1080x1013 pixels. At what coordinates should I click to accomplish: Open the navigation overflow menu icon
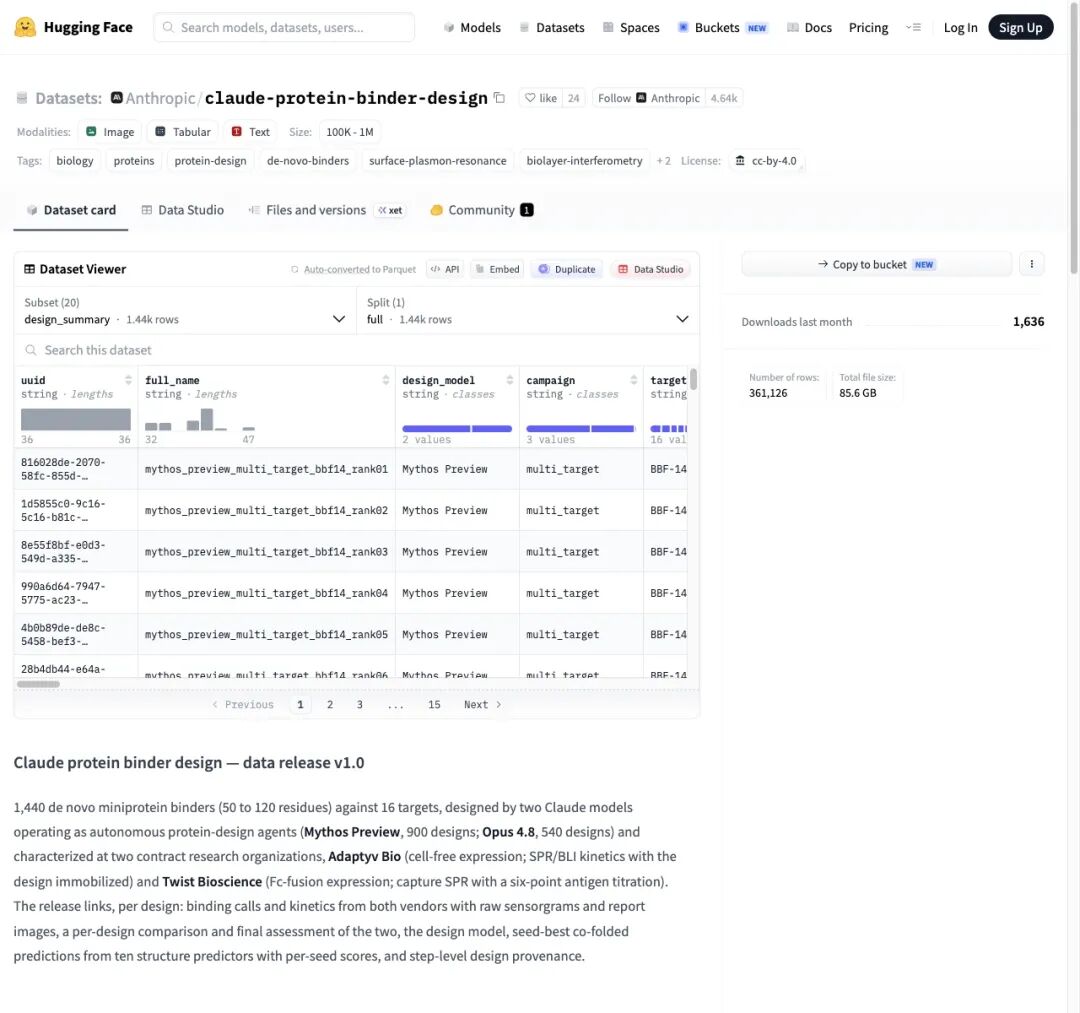click(x=913, y=28)
